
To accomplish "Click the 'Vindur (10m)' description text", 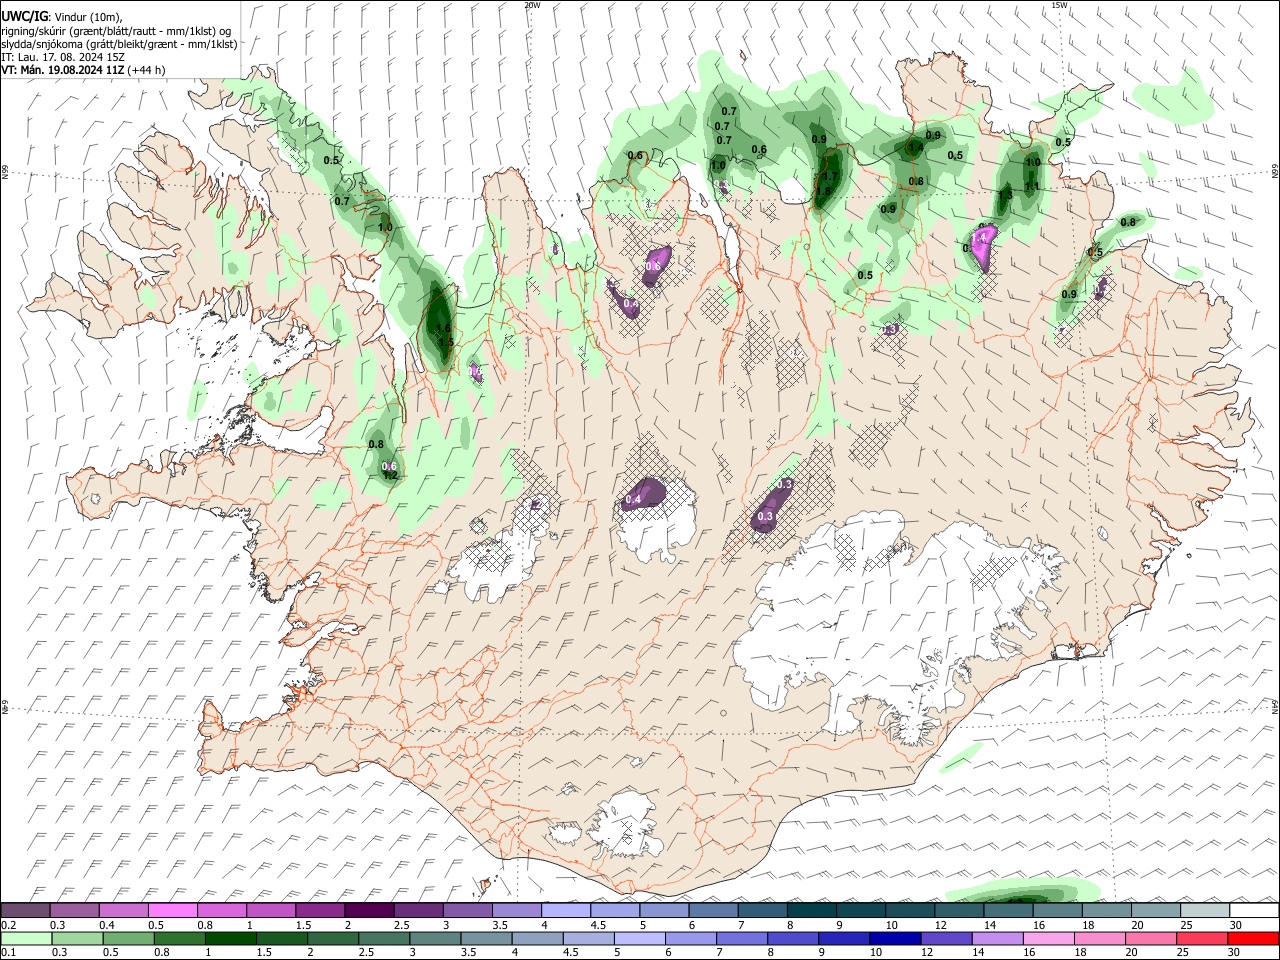I will coord(88,17).
